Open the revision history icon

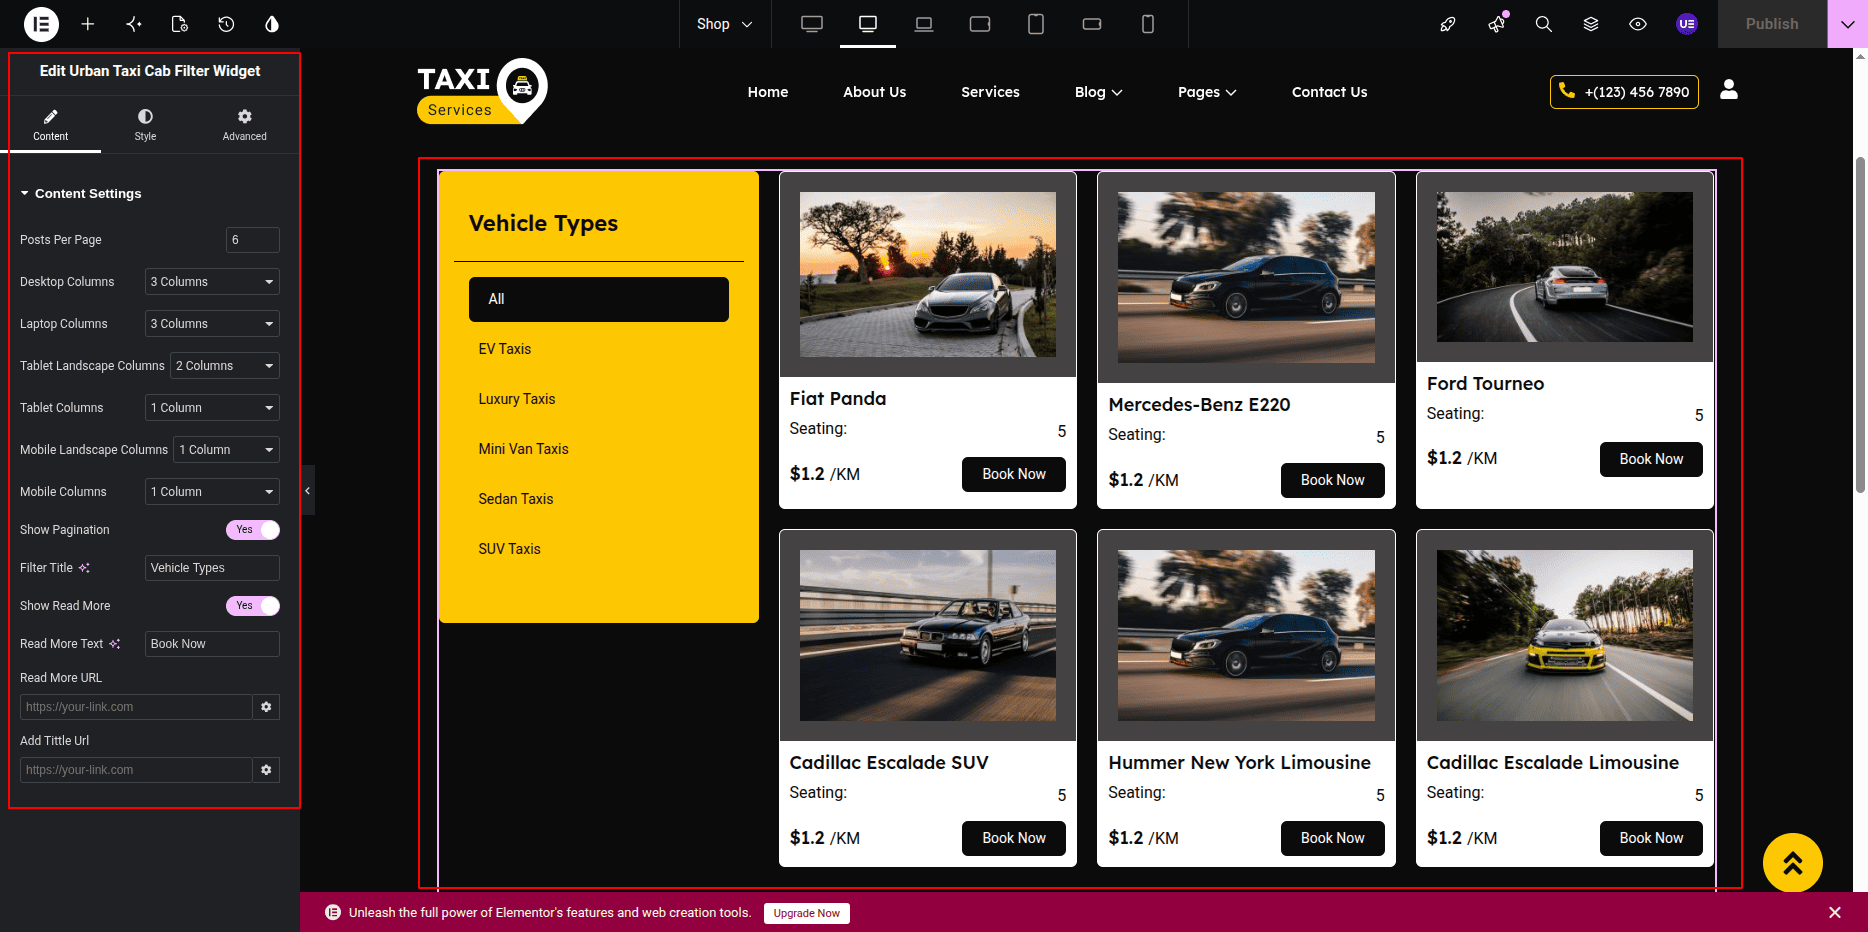(x=226, y=24)
